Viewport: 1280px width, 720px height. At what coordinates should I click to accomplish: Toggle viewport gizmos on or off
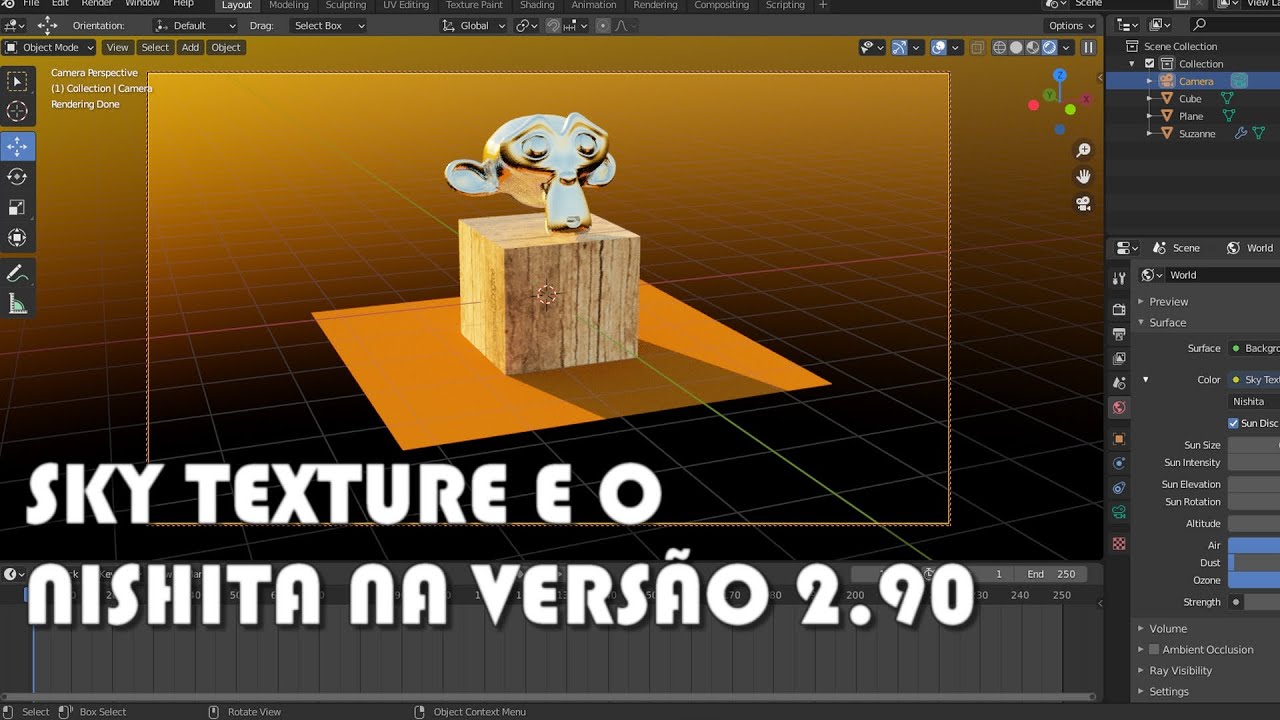coord(899,47)
